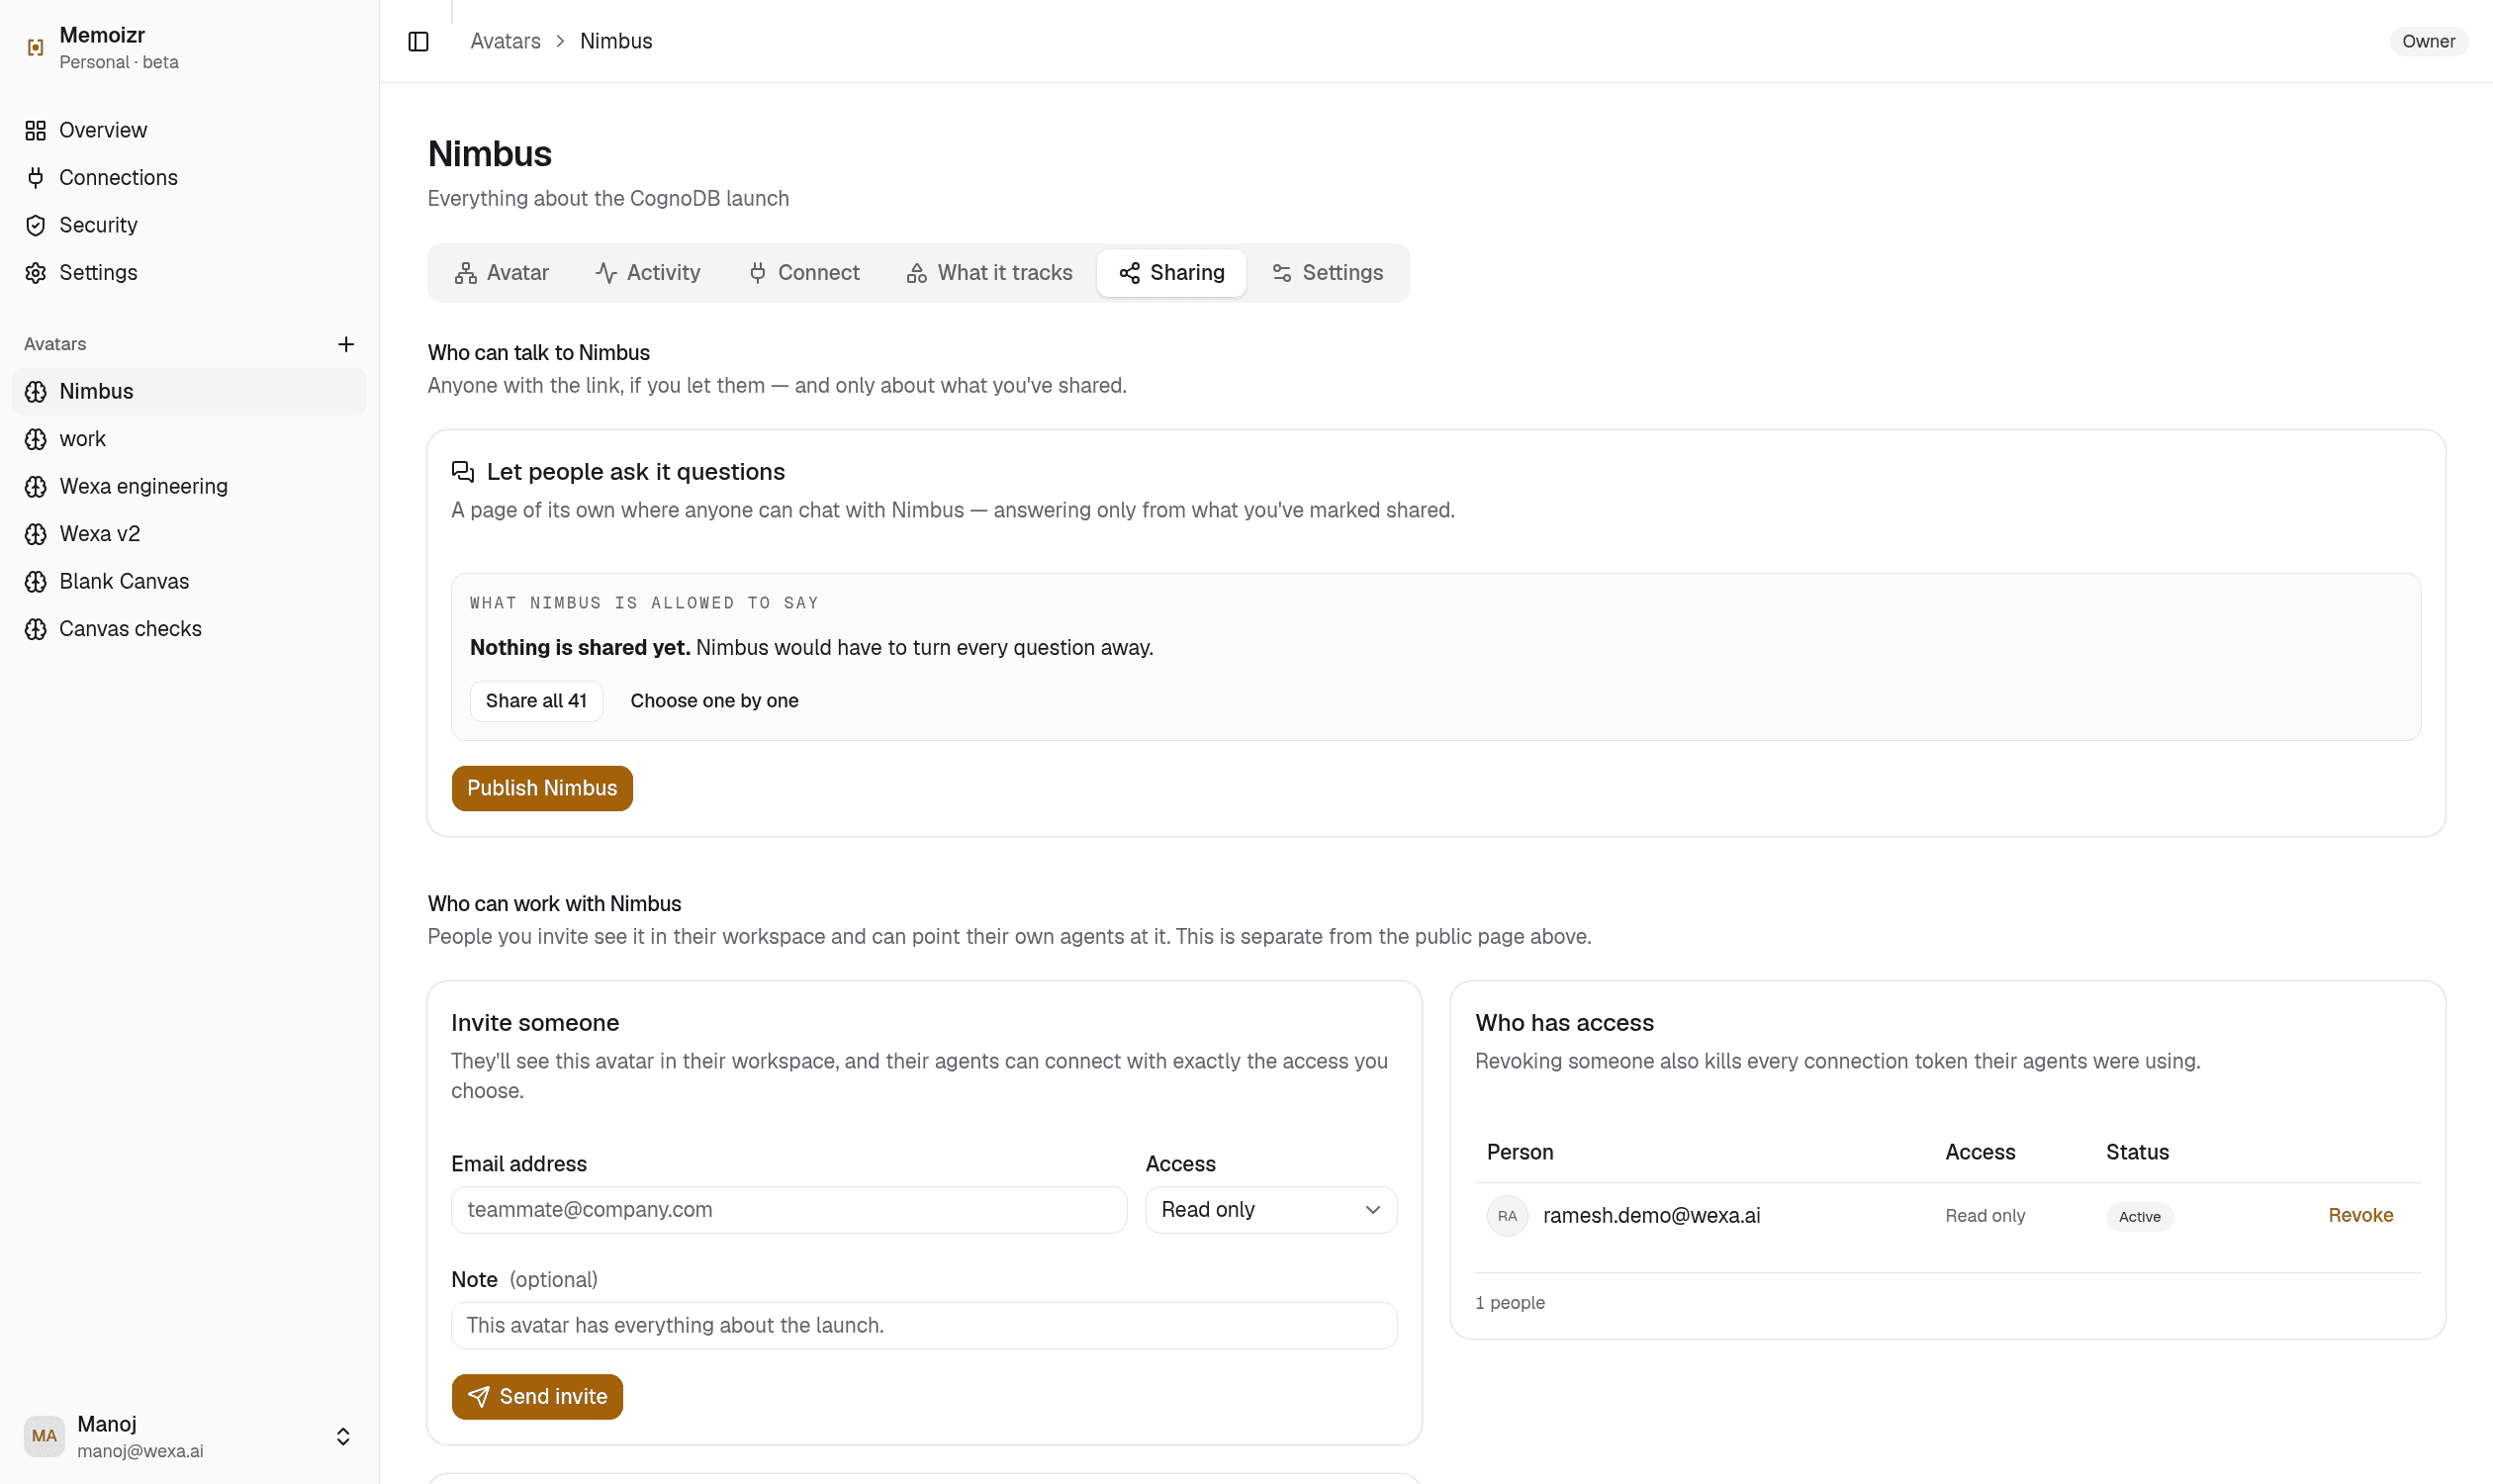Click Choose one by one
The height and width of the screenshot is (1484, 2493).
tap(714, 701)
